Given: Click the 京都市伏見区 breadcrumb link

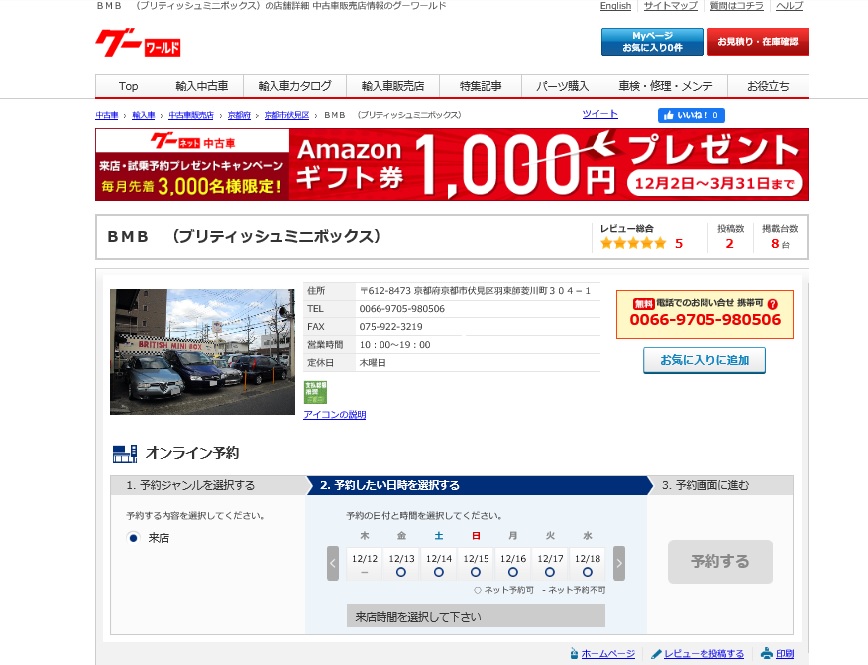Looking at the screenshot, I should coord(286,115).
